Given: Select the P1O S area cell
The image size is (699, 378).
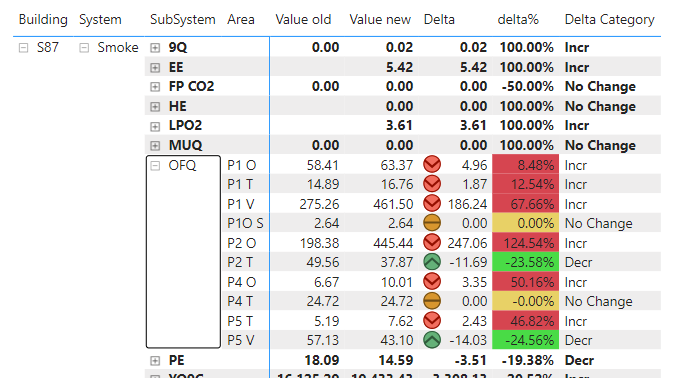Looking at the screenshot, I should click(245, 223).
